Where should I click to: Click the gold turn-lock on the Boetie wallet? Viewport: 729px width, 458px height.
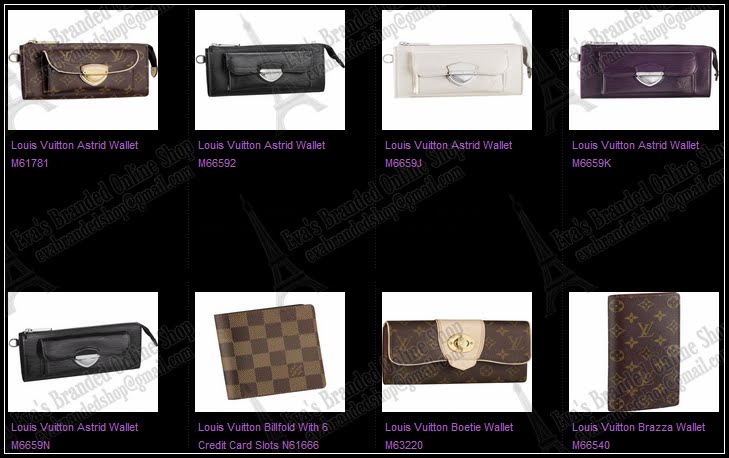click(462, 344)
